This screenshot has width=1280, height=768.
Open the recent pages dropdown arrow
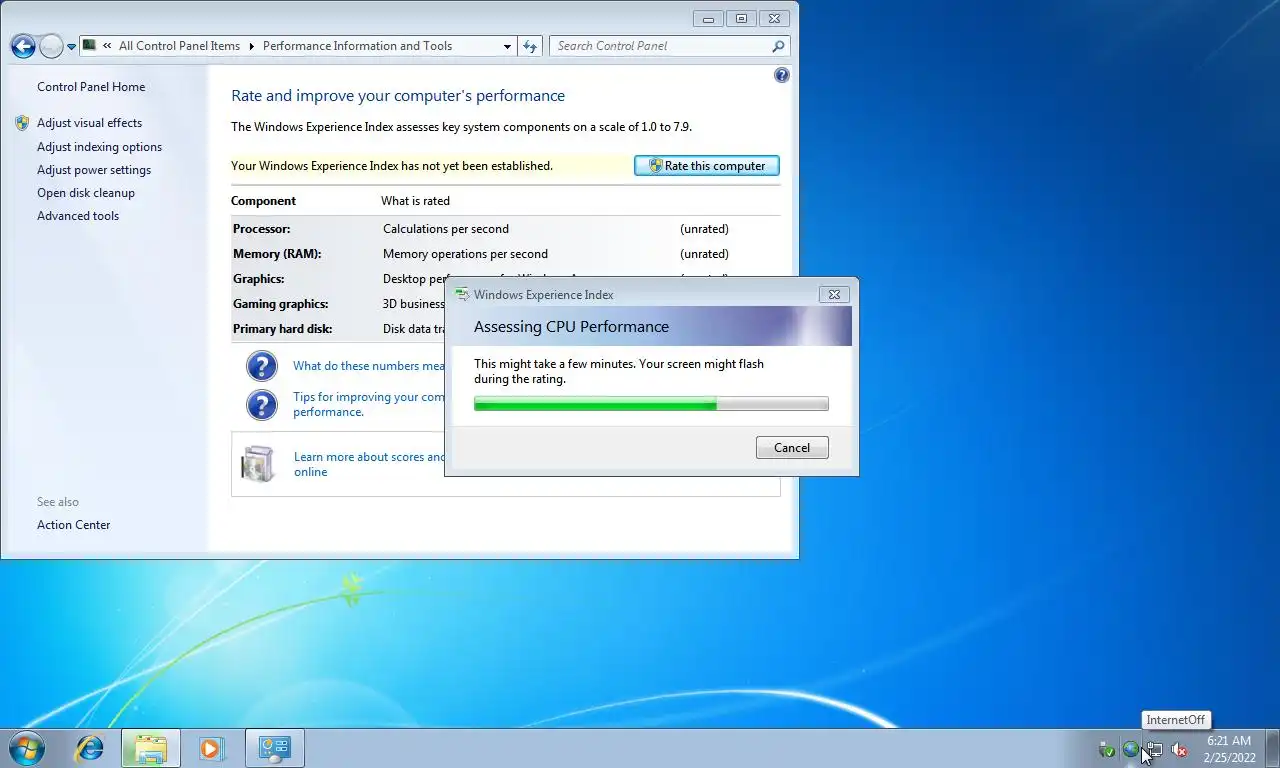pos(71,47)
